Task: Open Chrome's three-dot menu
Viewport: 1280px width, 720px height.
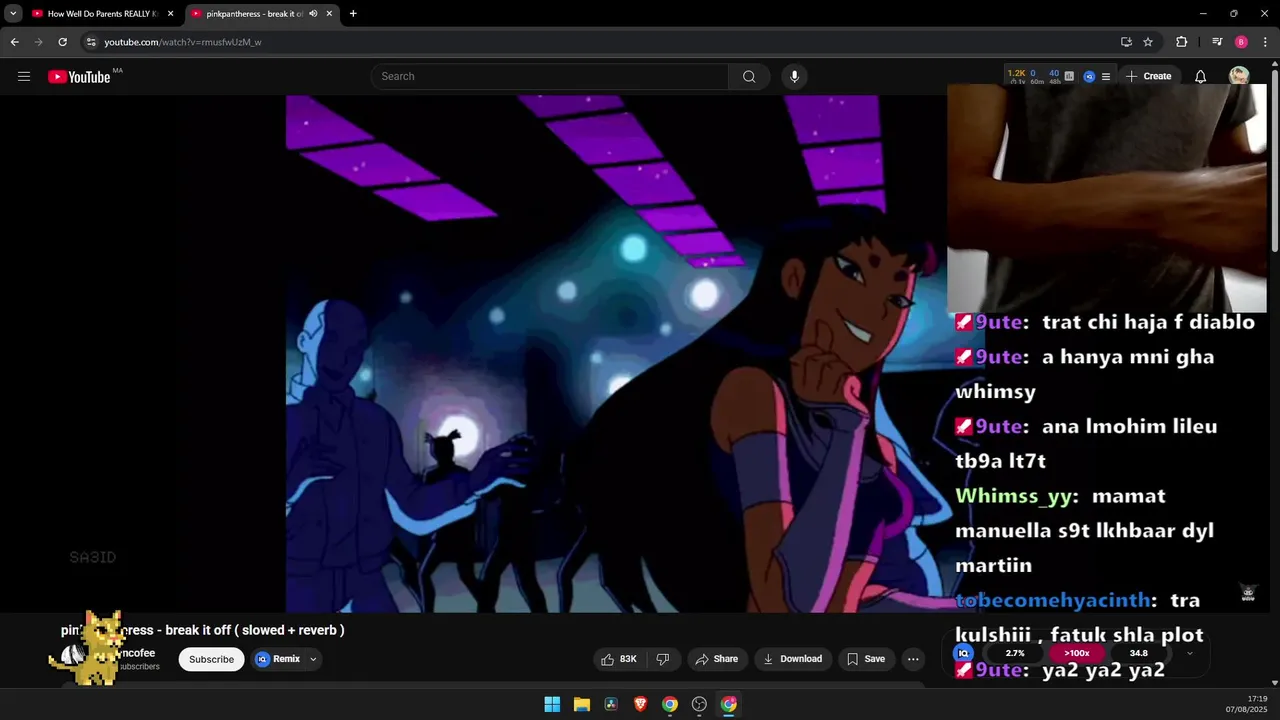Action: point(1264,42)
